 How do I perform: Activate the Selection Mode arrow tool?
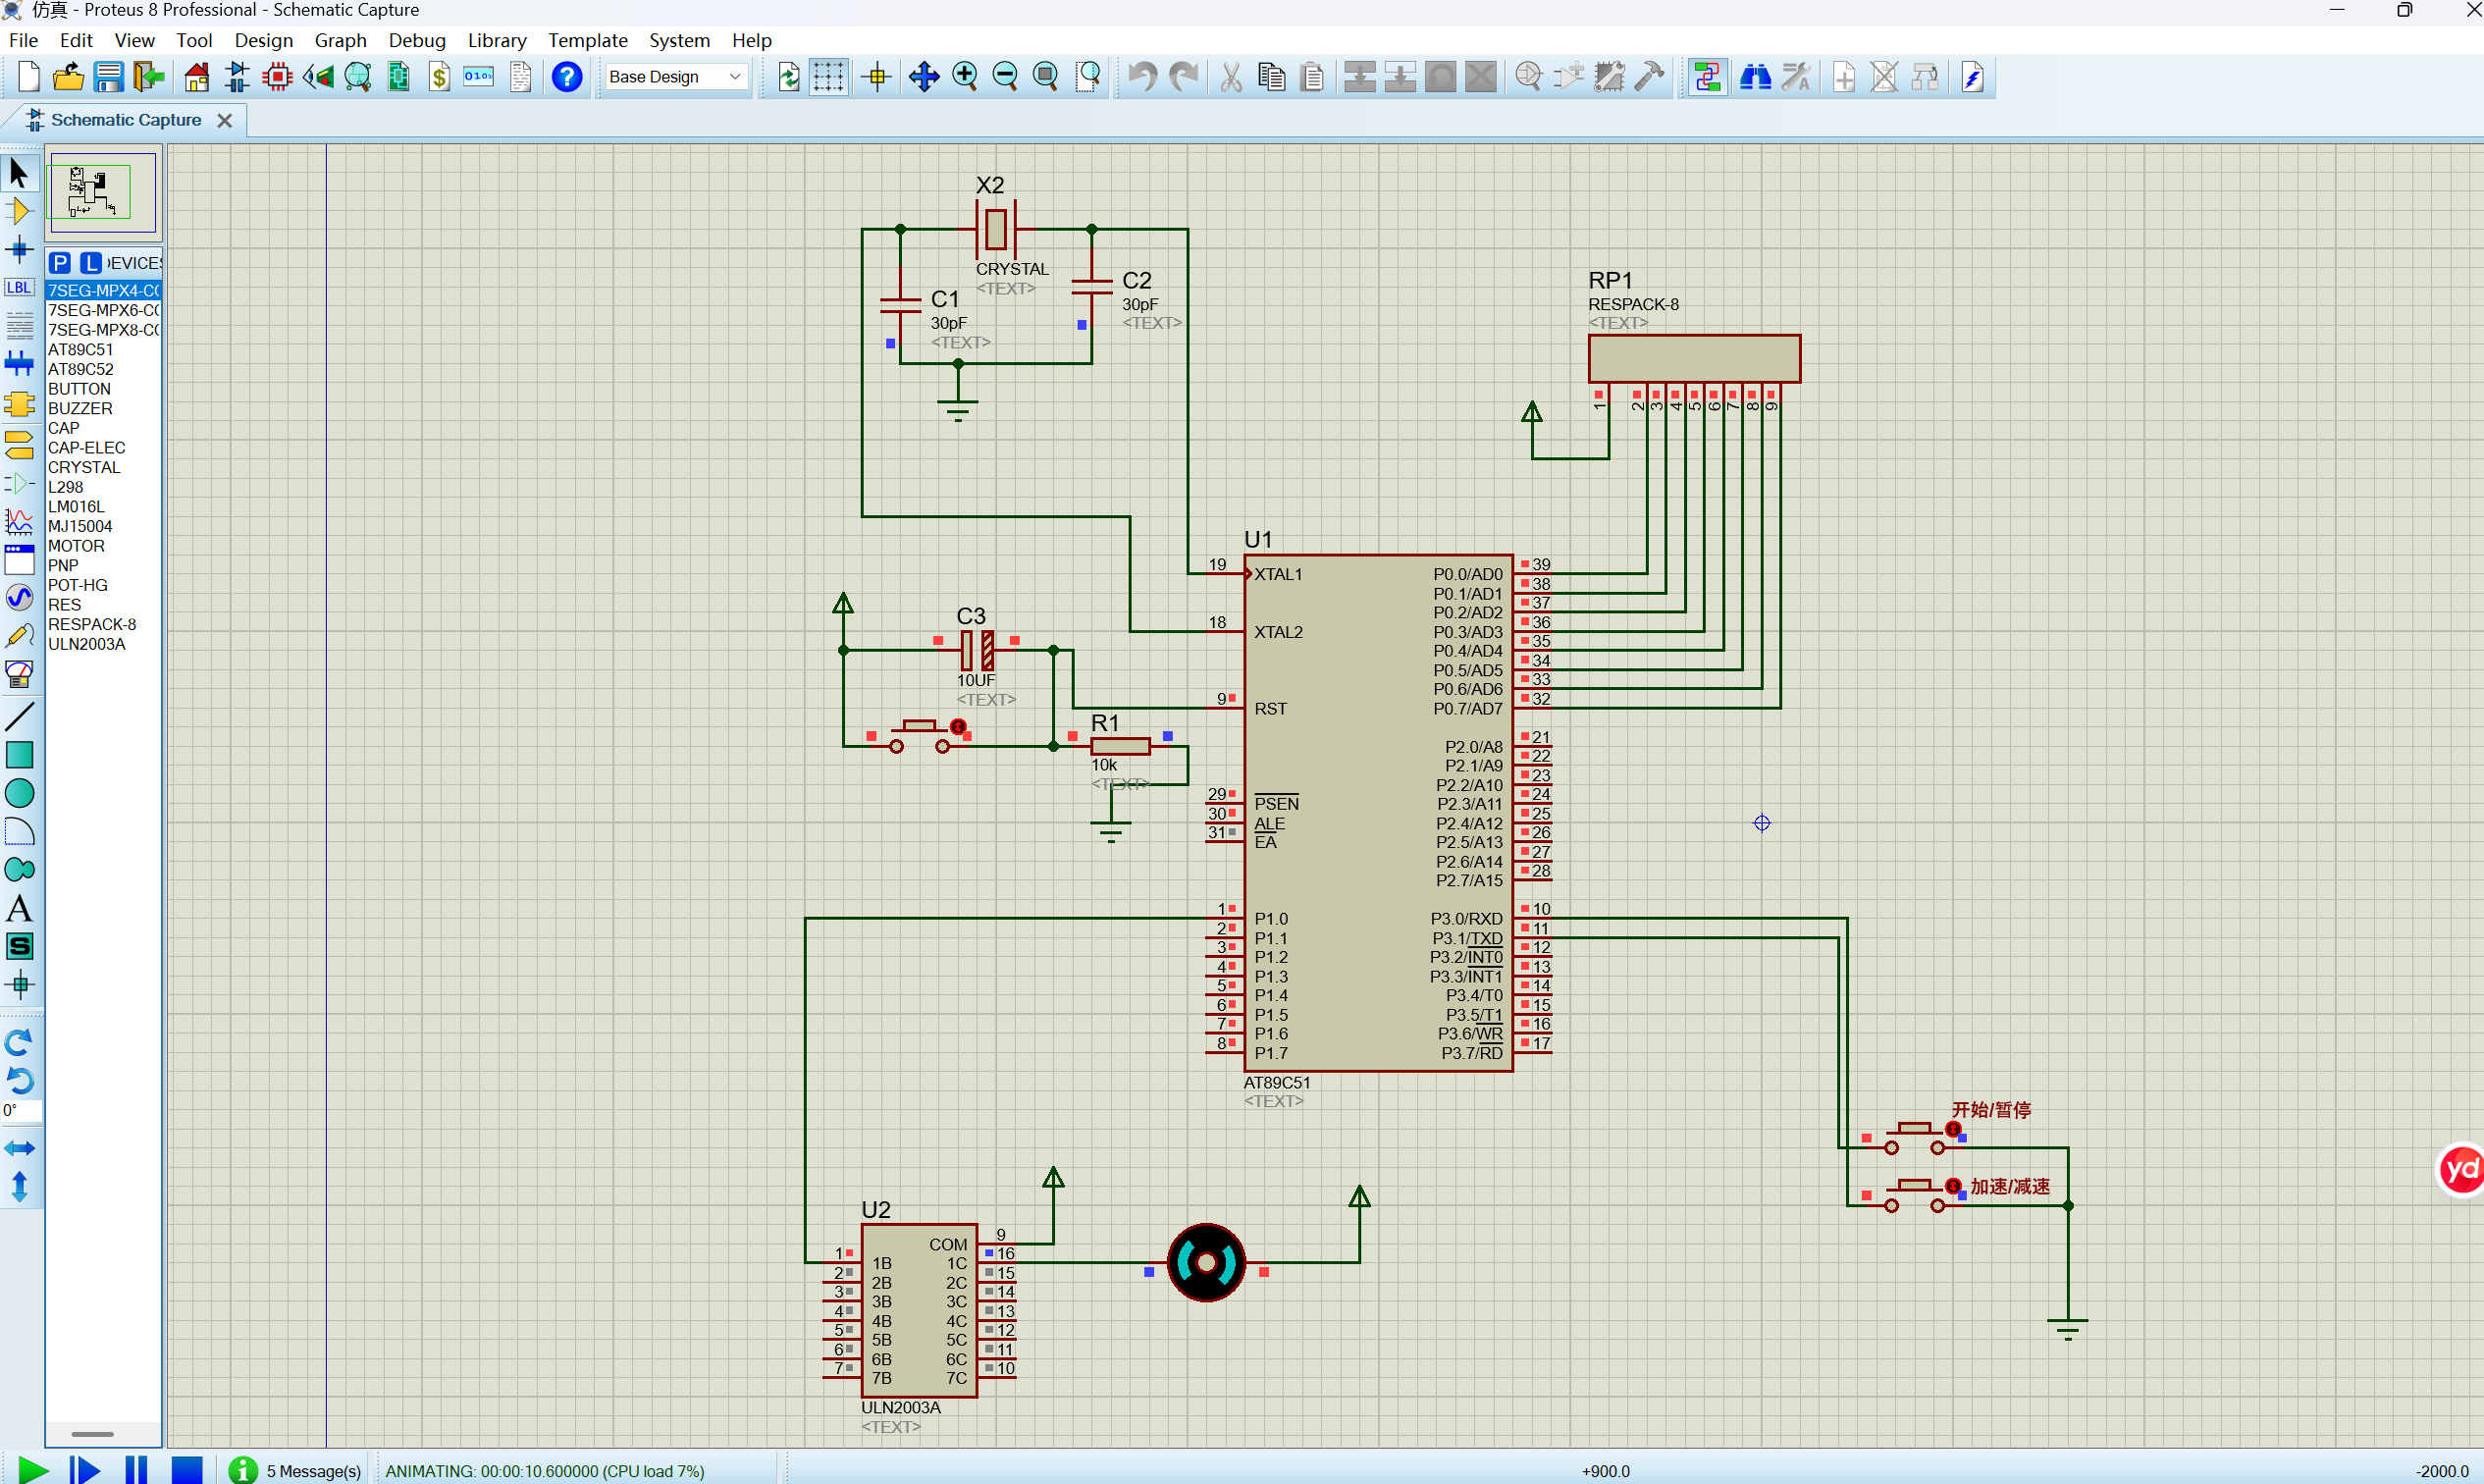pyautogui.click(x=19, y=173)
